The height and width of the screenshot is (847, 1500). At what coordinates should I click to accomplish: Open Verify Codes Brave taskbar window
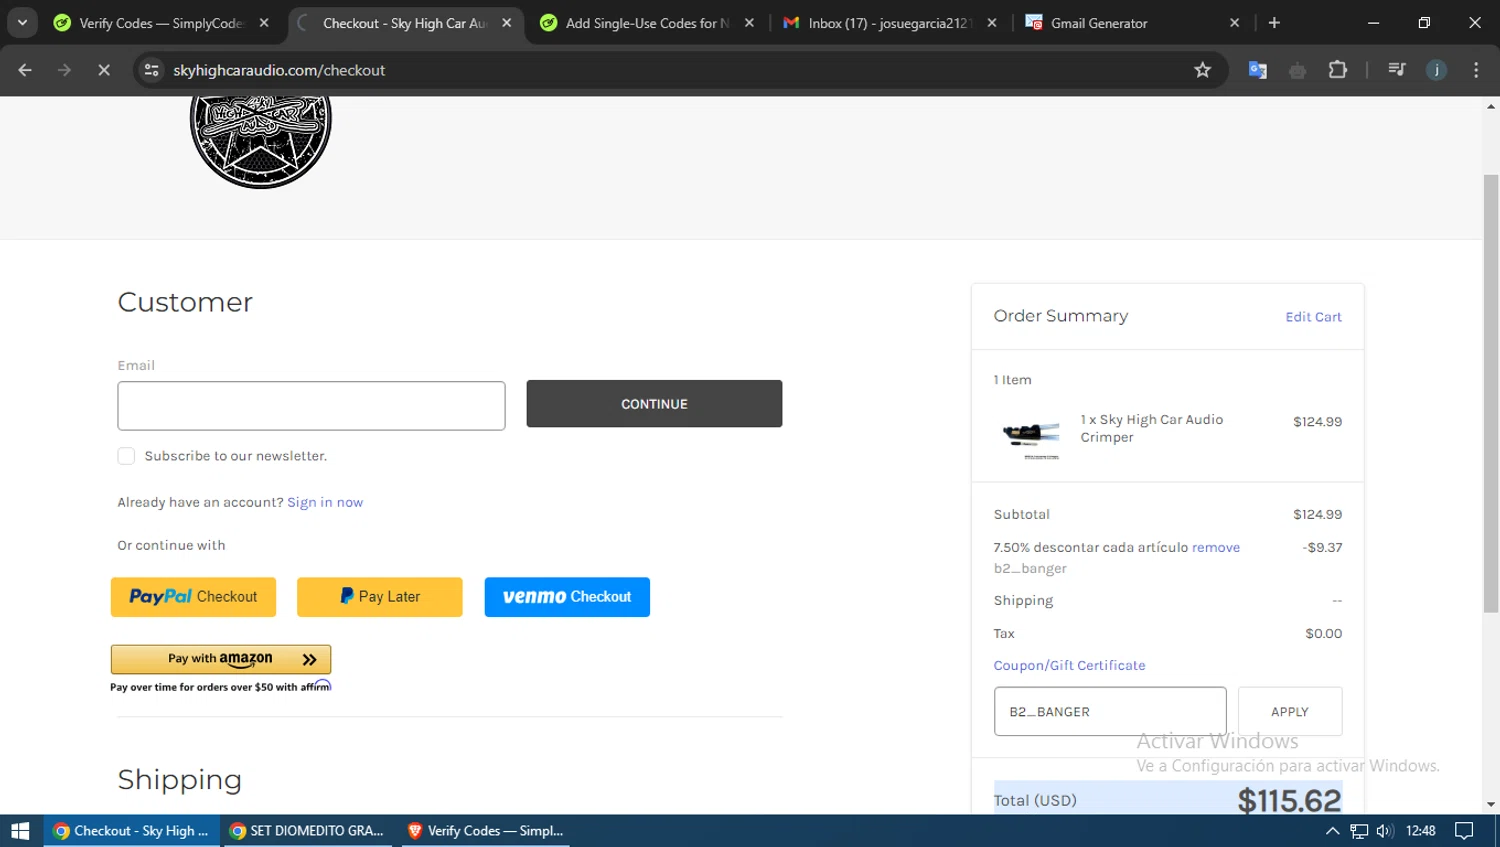486,831
